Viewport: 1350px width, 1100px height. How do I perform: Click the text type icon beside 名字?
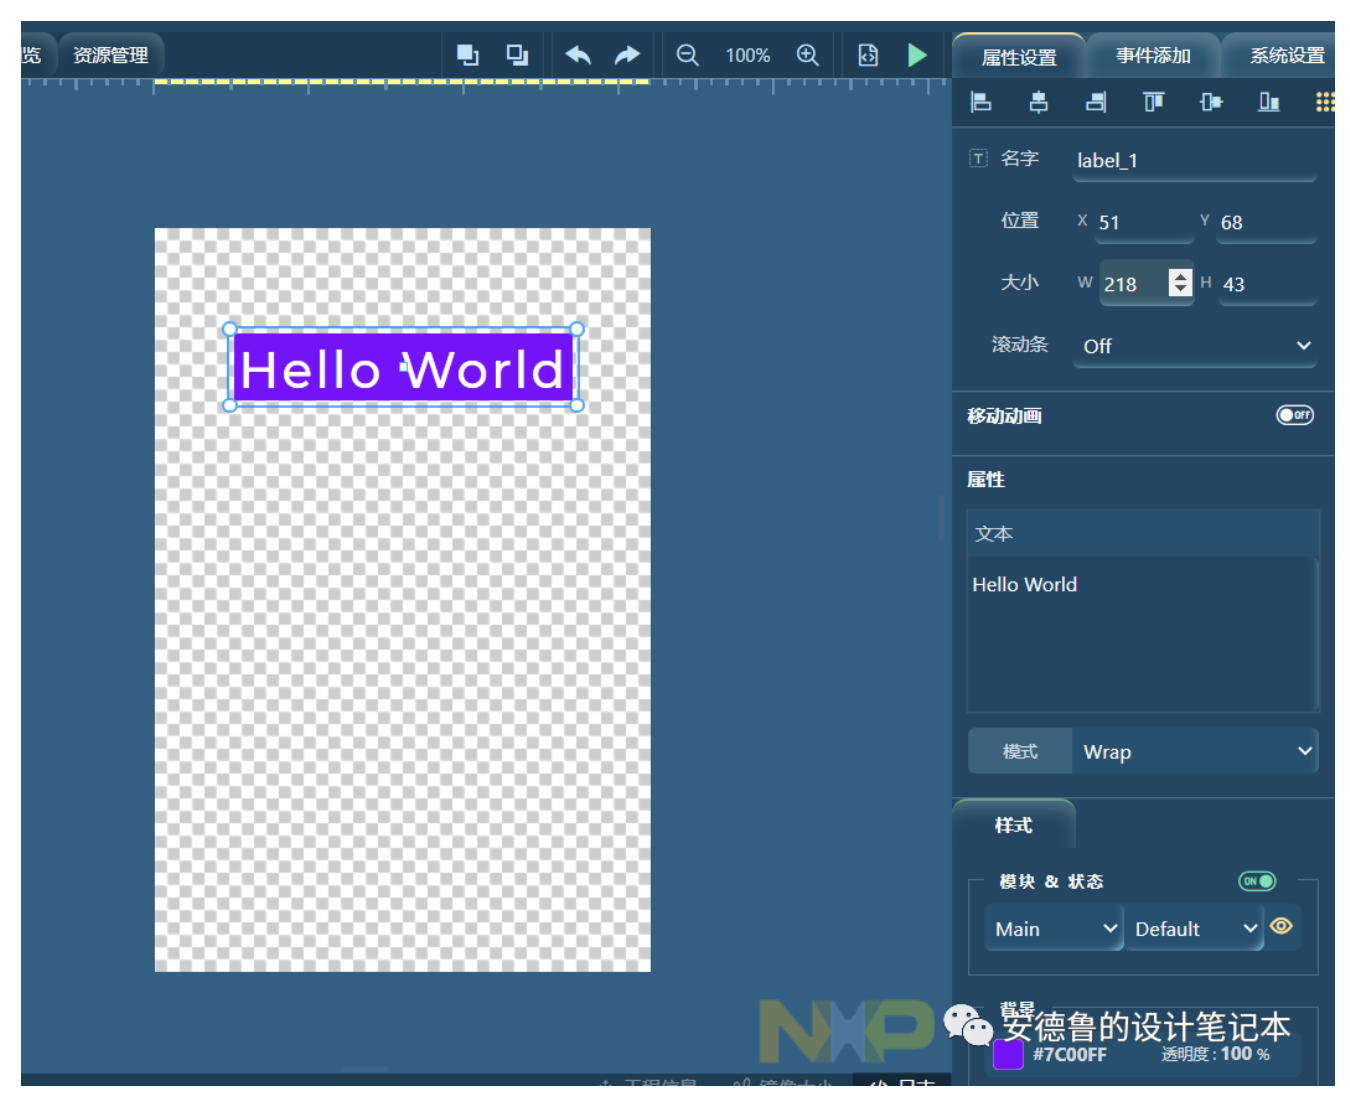coord(978,158)
